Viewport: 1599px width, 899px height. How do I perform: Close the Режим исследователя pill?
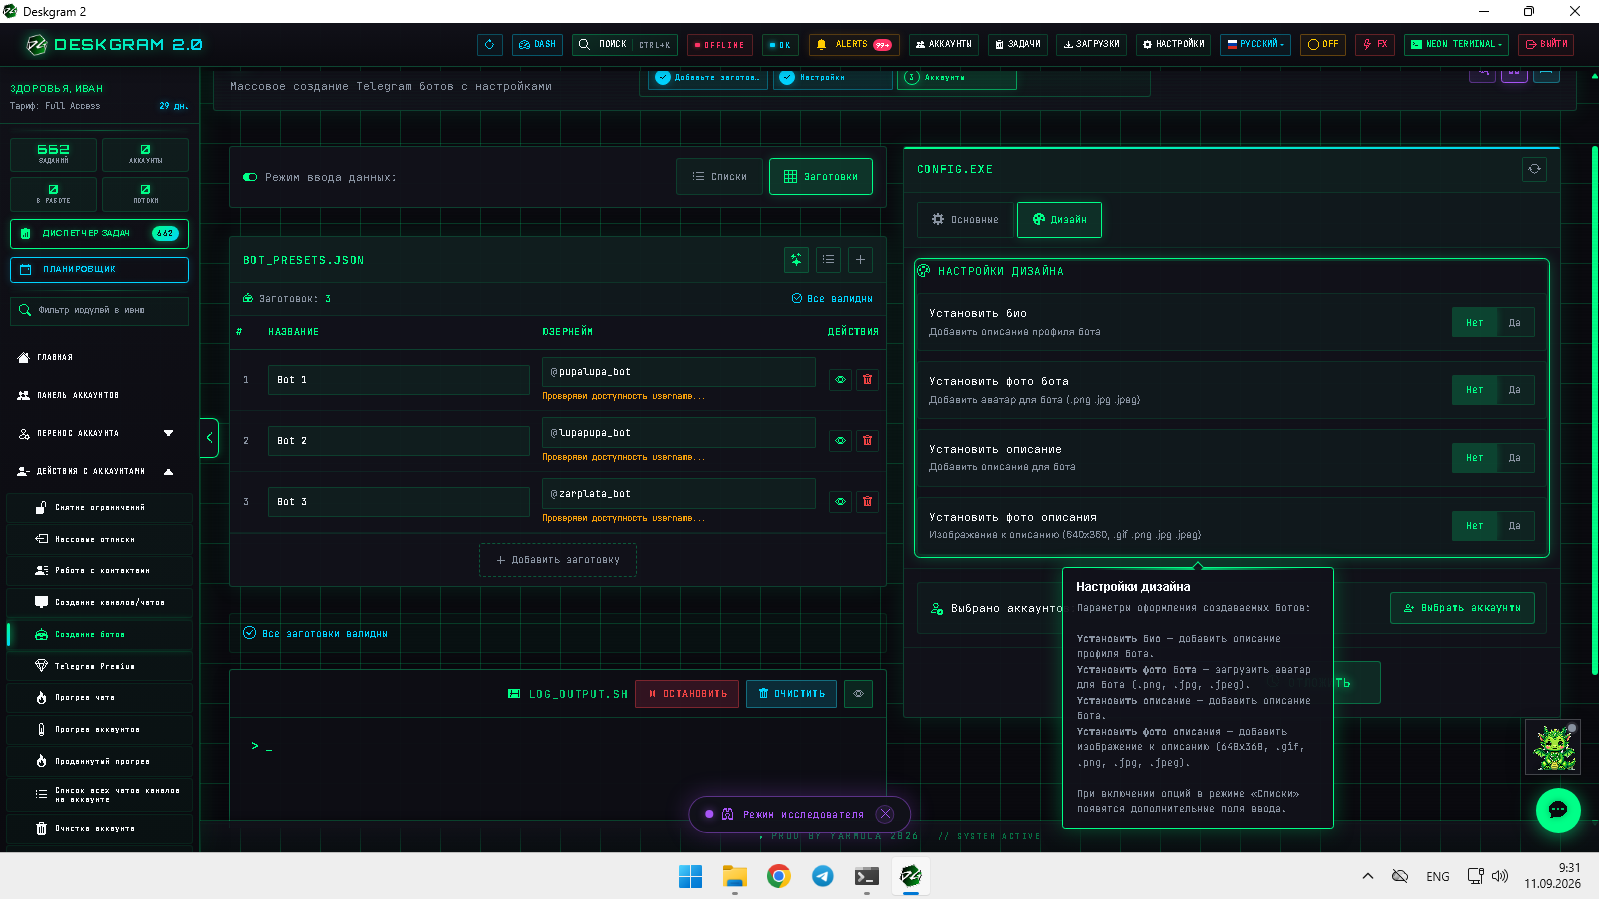885,814
